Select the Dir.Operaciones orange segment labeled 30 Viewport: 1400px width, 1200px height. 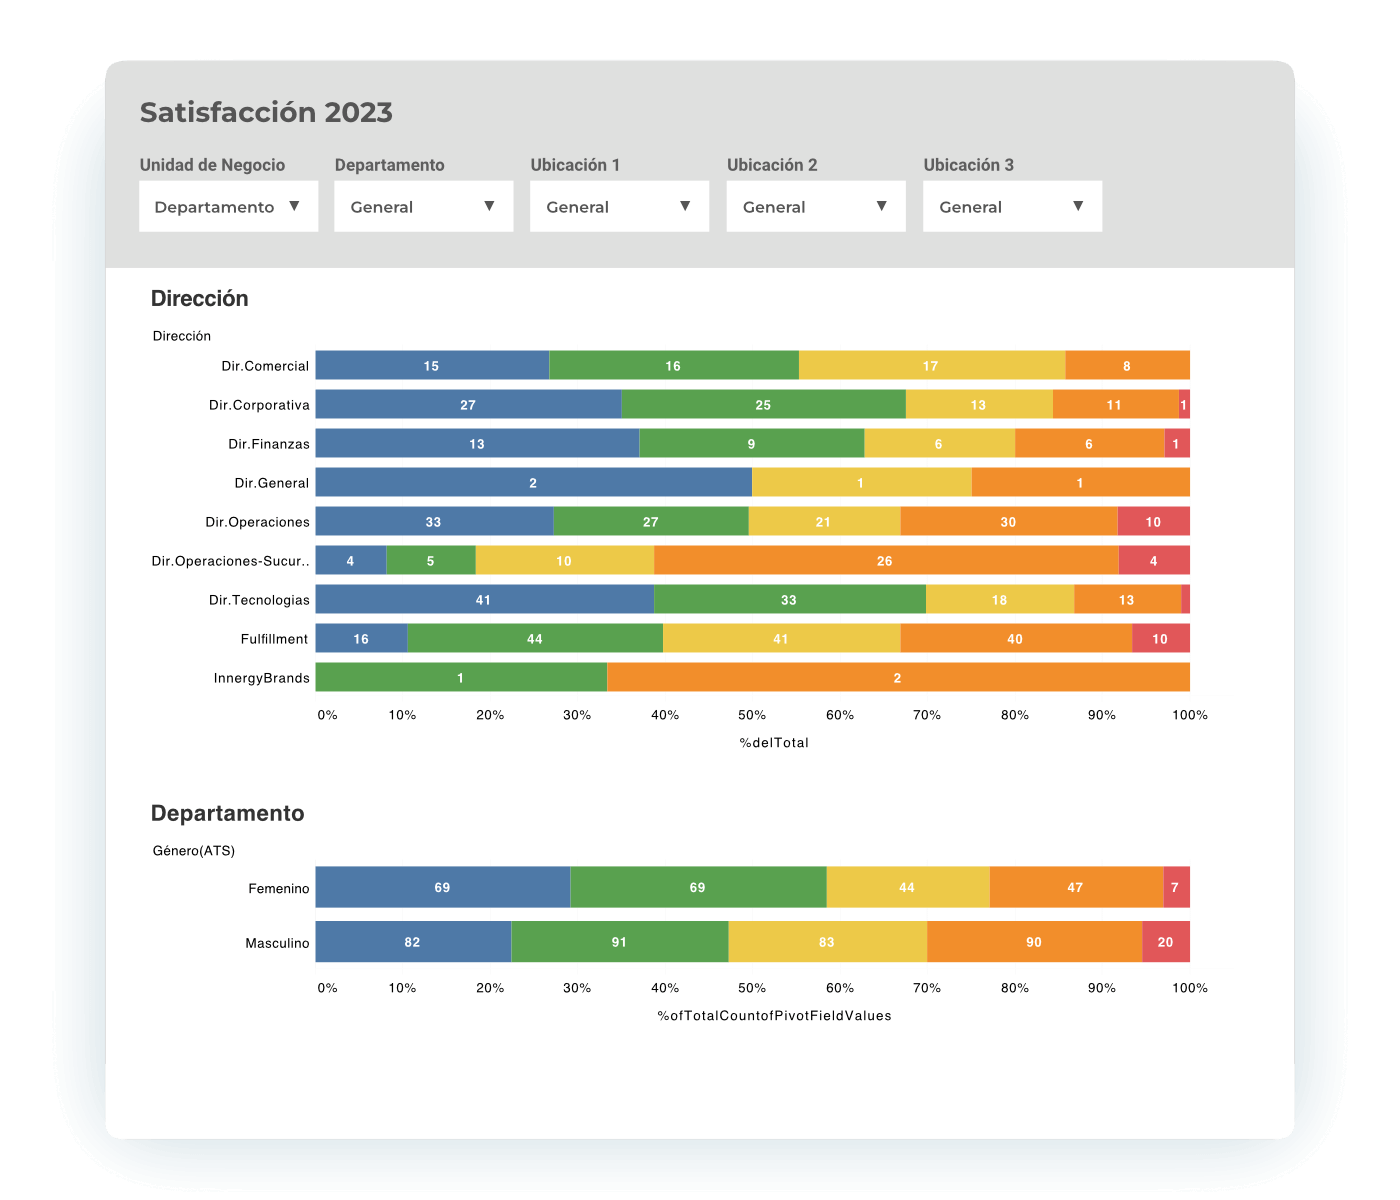click(1009, 521)
